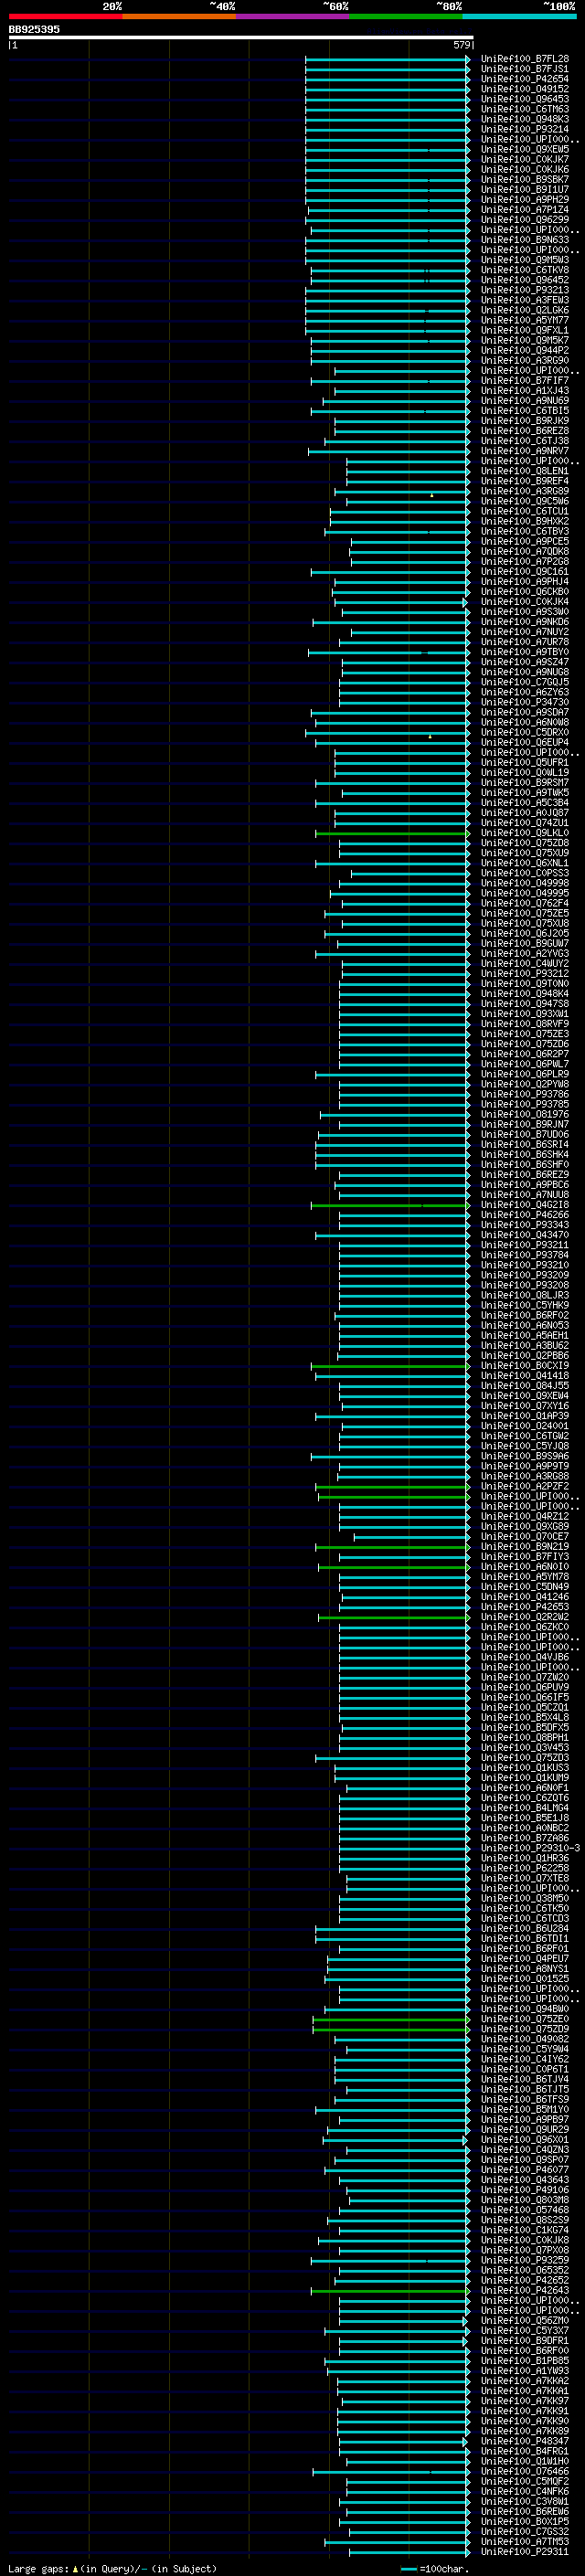This screenshot has height=2576, width=585.
Task: Select row label UniRef100_A9PH29
Action: pos(524,199)
